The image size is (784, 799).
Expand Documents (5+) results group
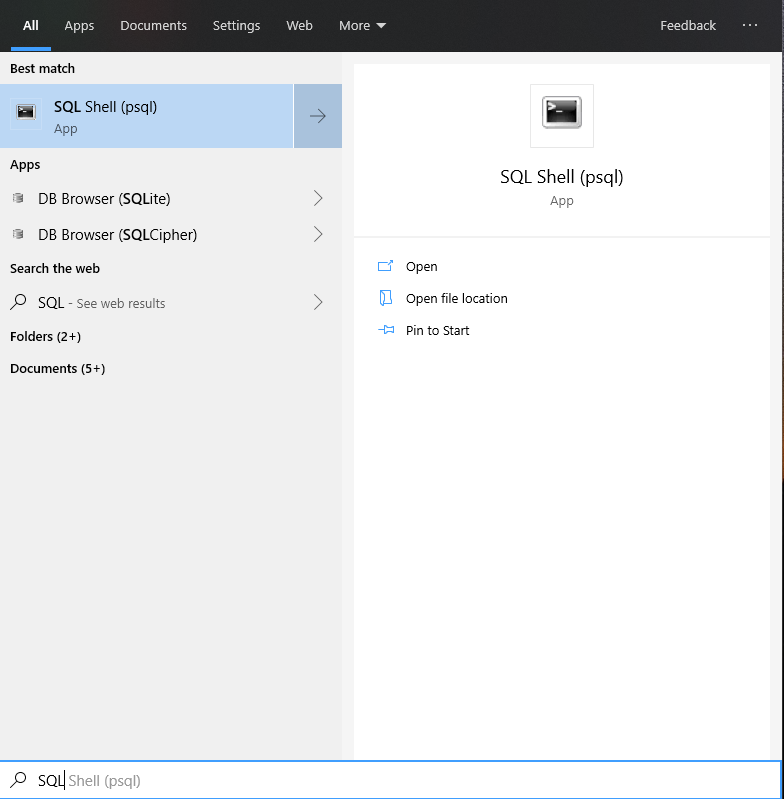coord(58,369)
